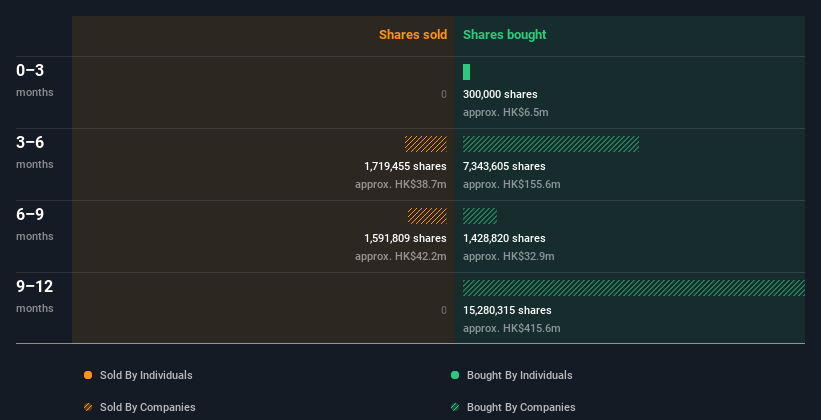Viewport: 821px width, 420px height.
Task: Click the 7,343,605 shares bought value
Action: (504, 166)
